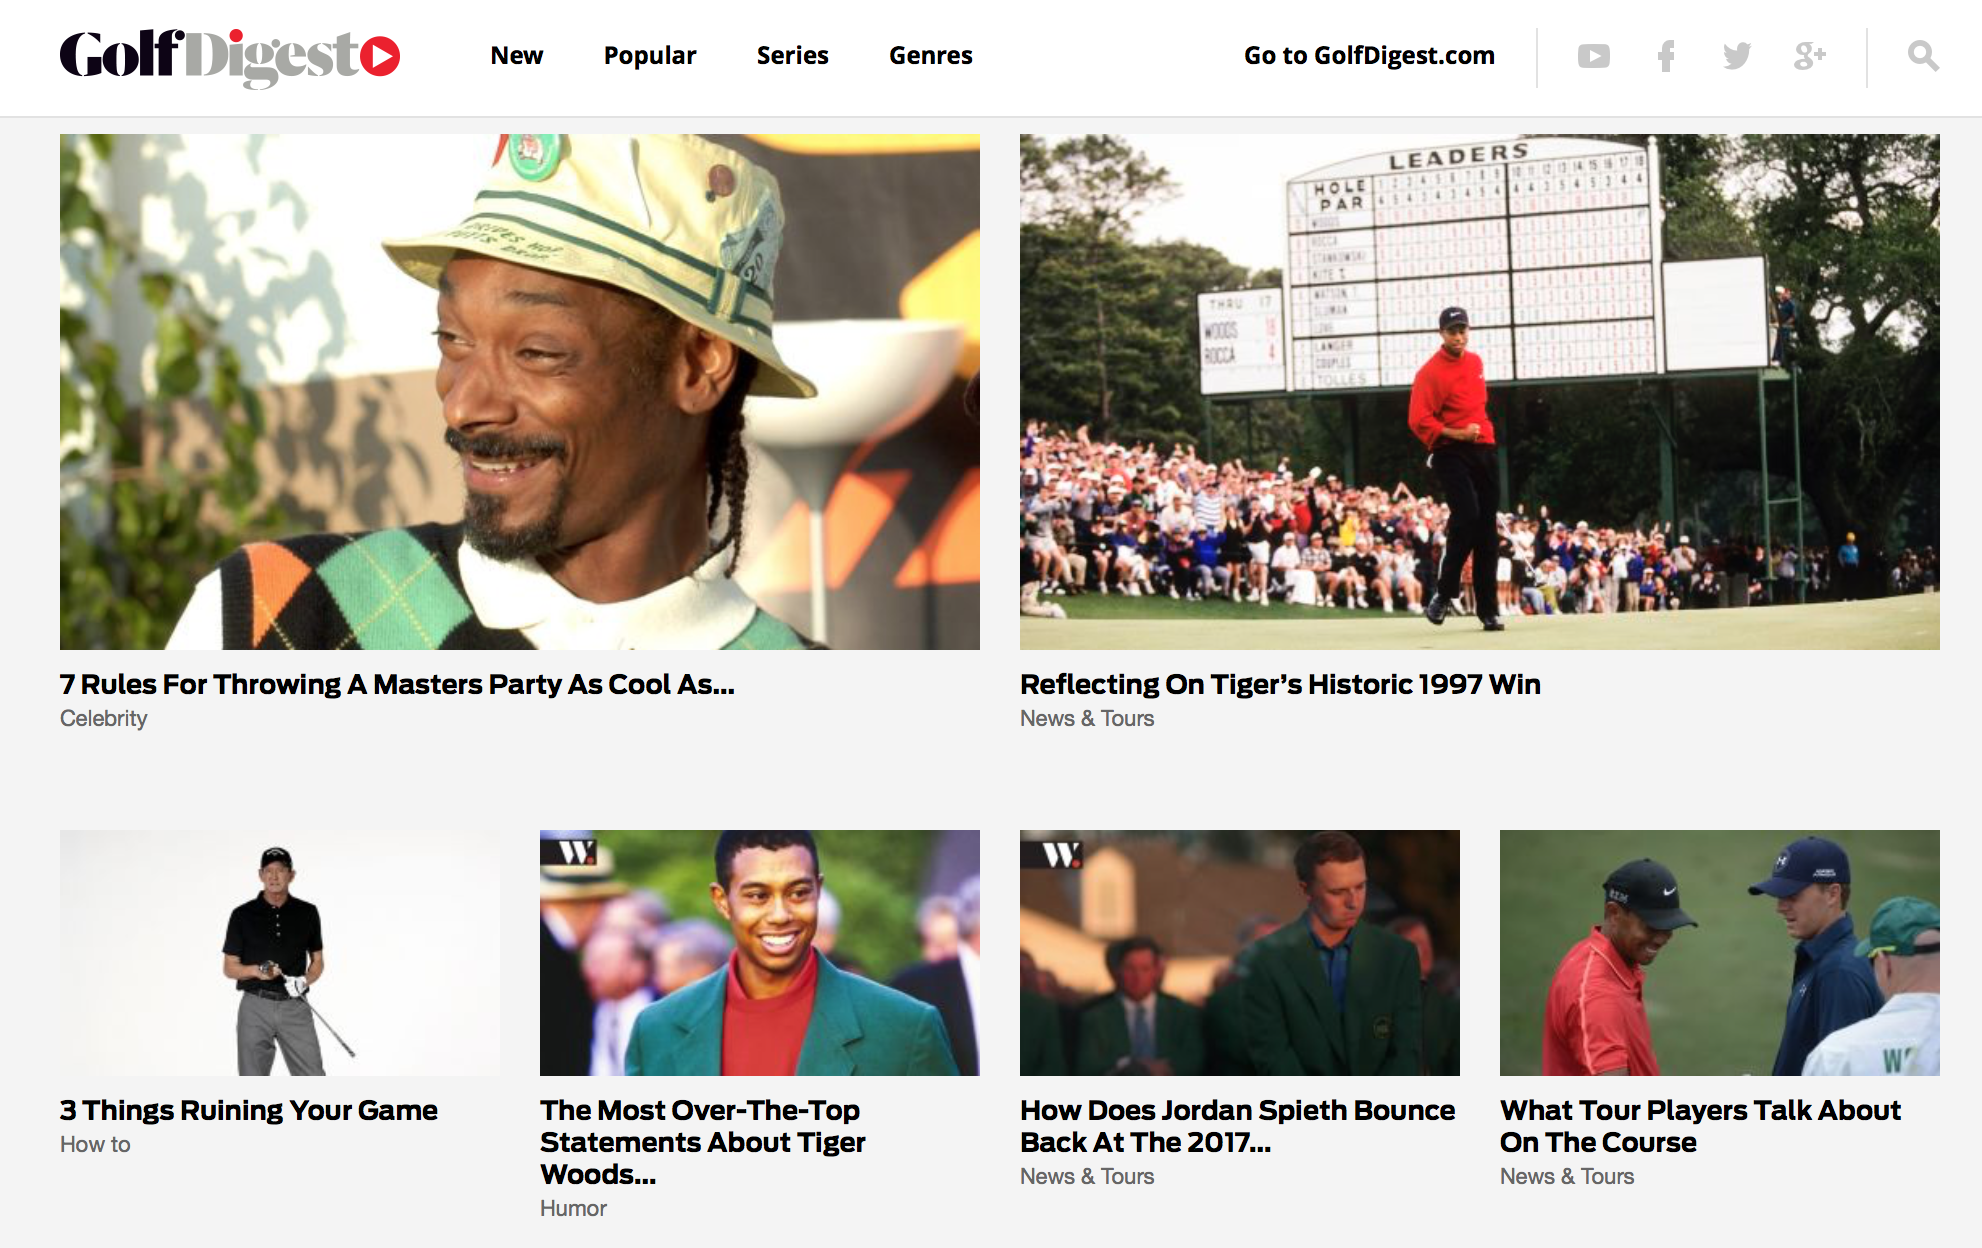Play the Reflecting On Tiger's Historic 1997 Win video
1982x1248 pixels.
[1479, 394]
